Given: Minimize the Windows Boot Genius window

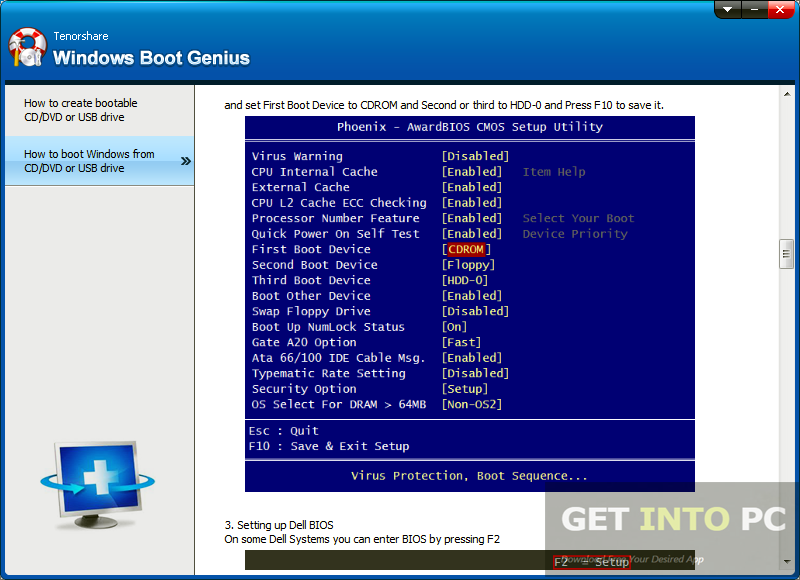Looking at the screenshot, I should point(755,10).
